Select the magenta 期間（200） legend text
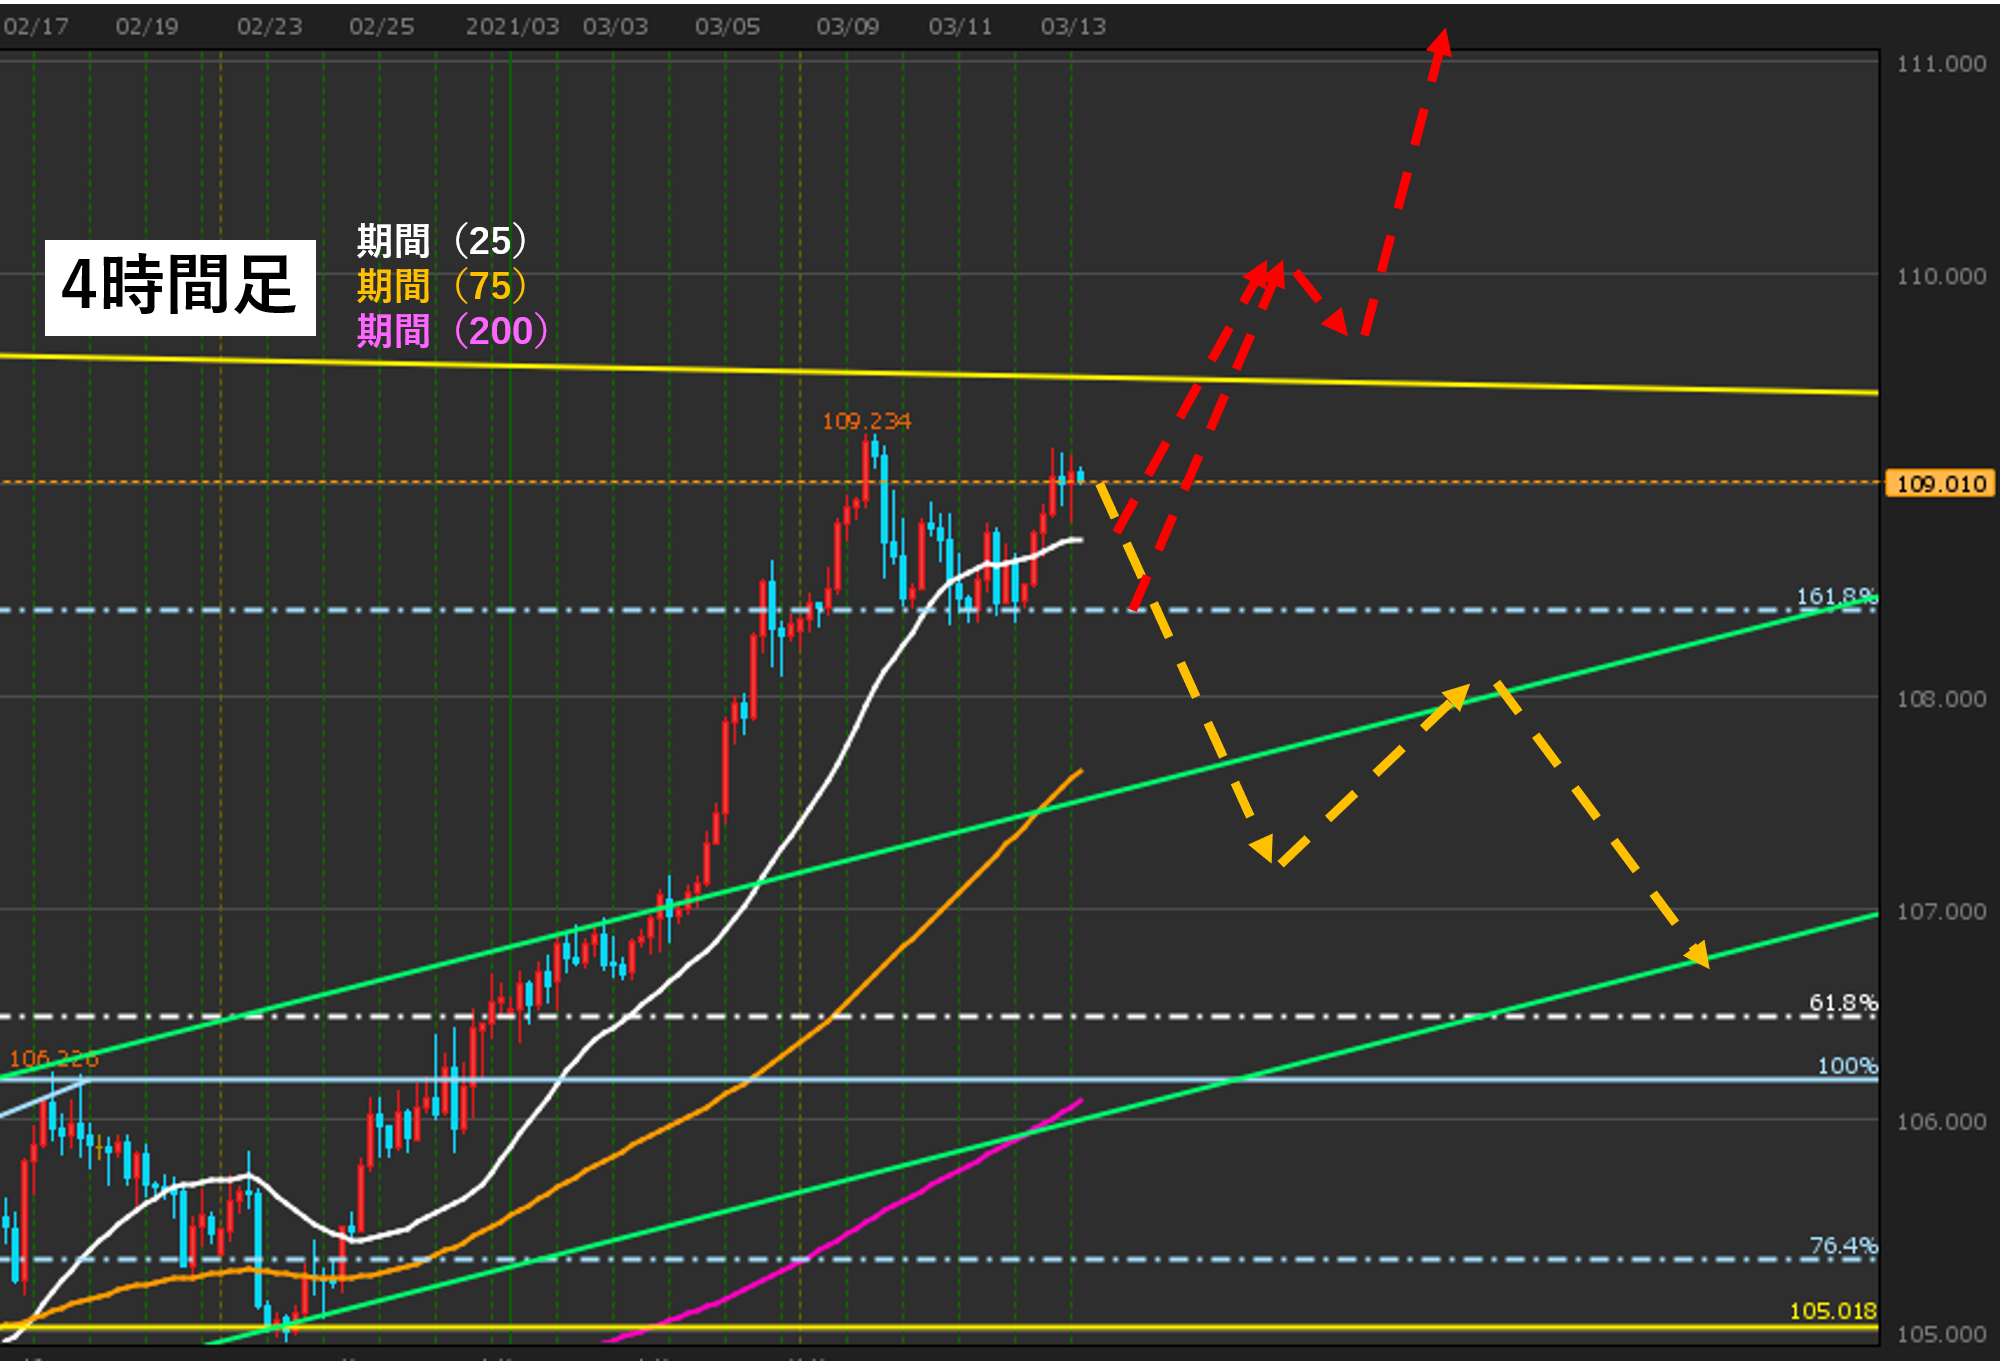This screenshot has height=1361, width=2000. click(452, 331)
